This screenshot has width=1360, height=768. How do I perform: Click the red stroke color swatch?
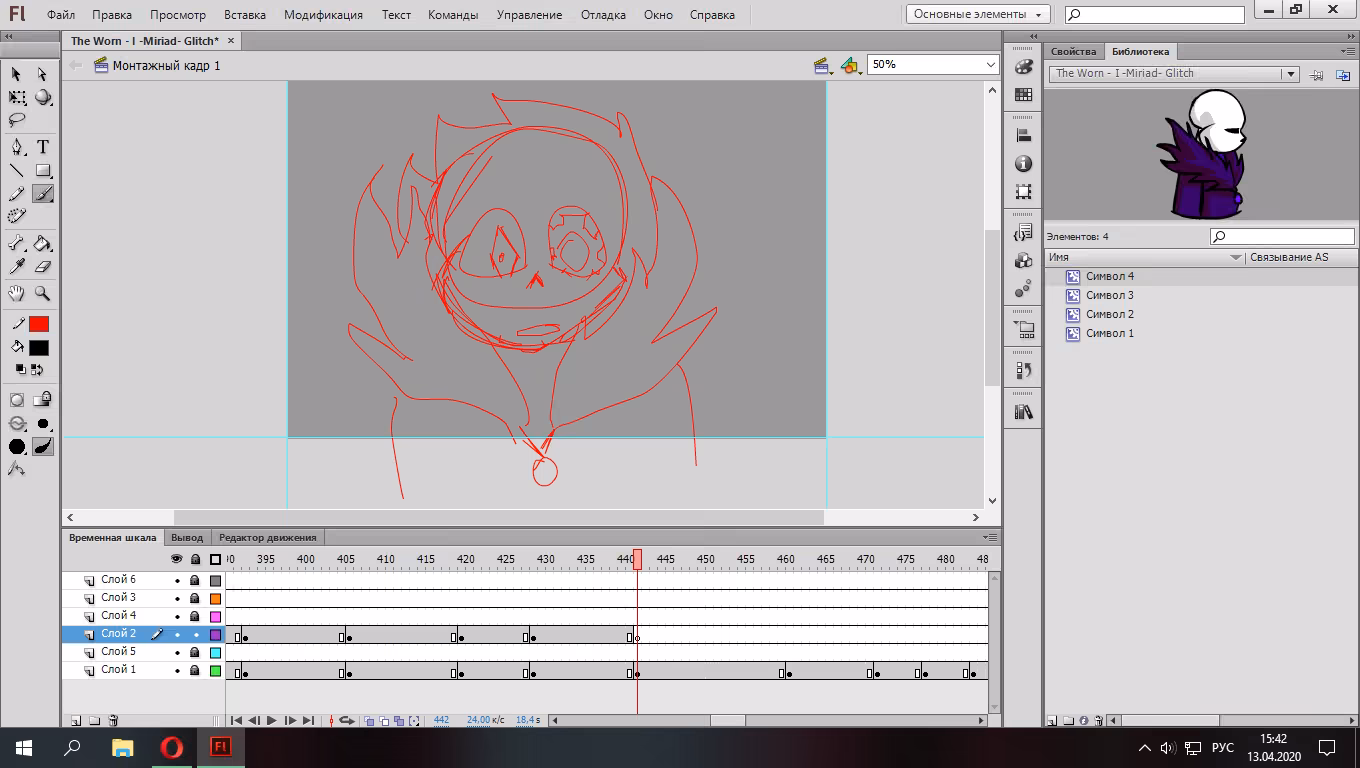[x=39, y=324]
